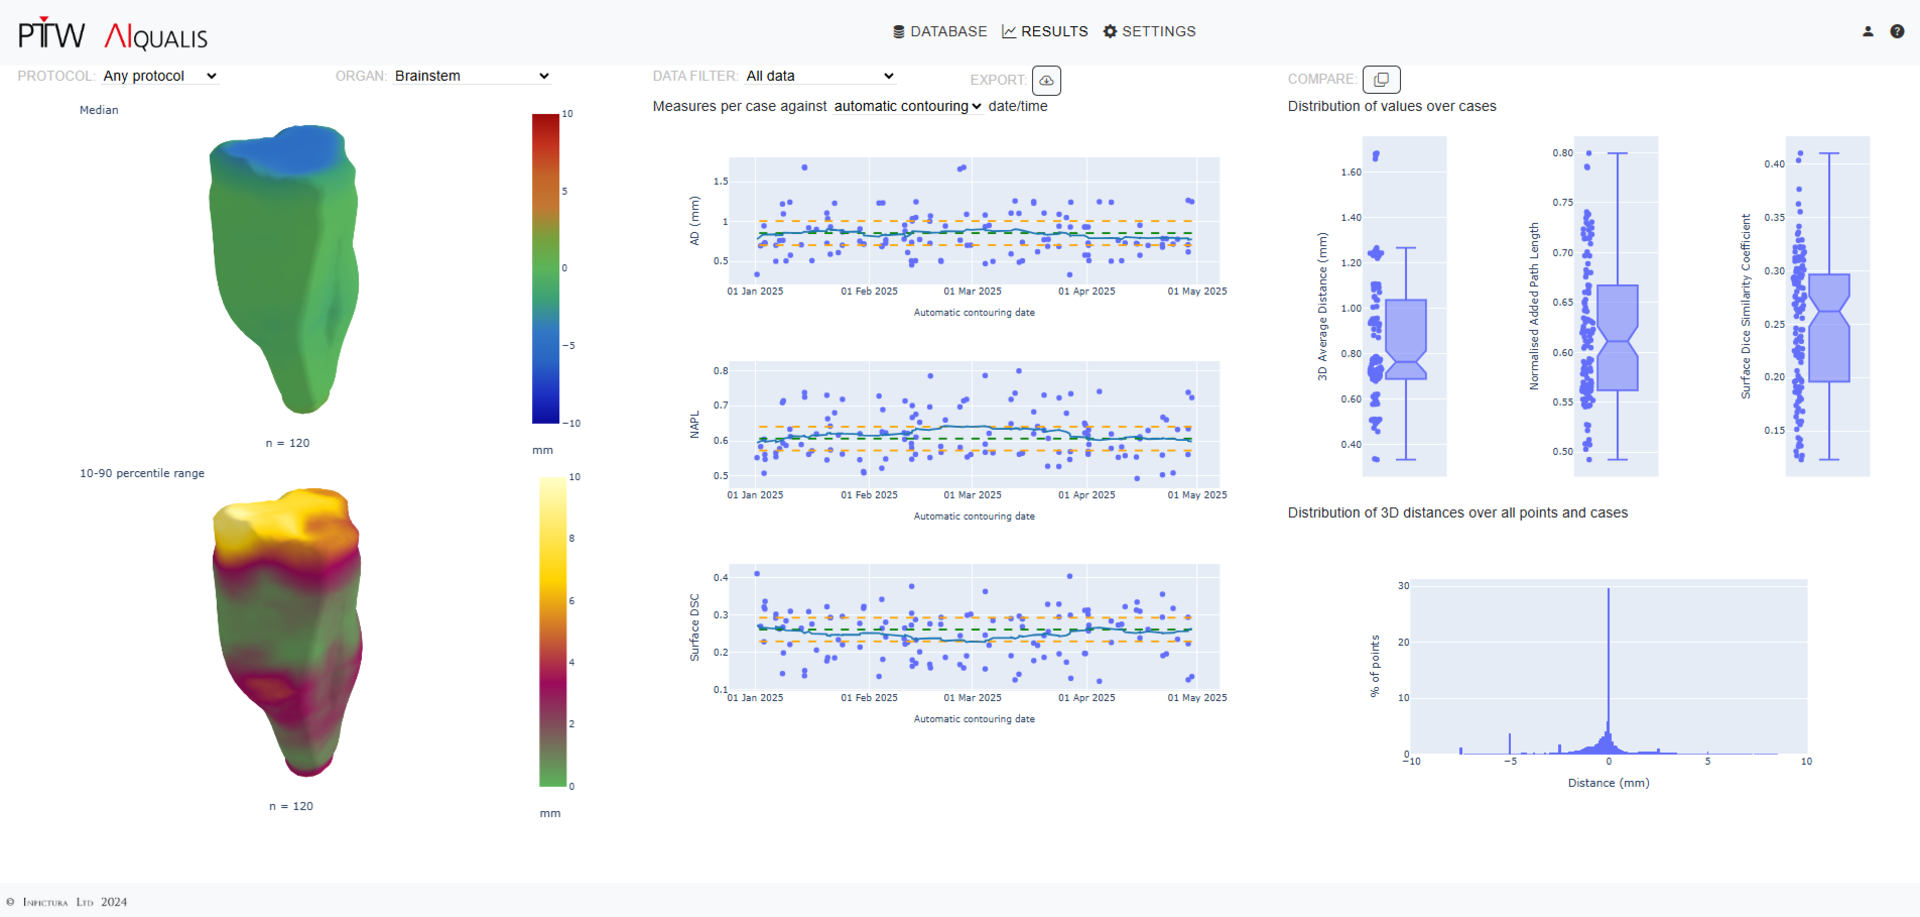The image size is (1920, 917).
Task: Open the Settings tab
Action: pos(1149,32)
